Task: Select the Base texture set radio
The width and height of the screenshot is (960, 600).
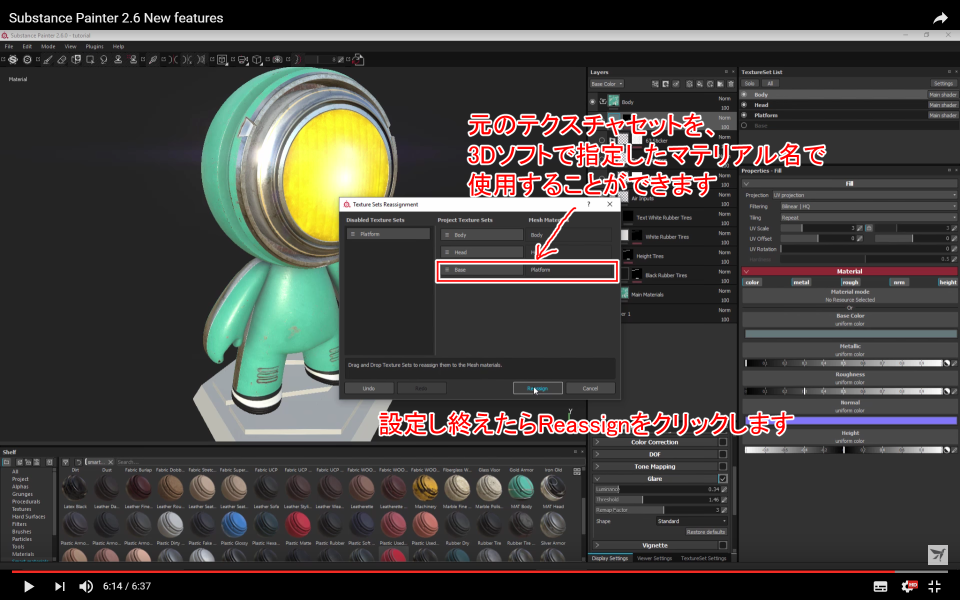Action: point(744,126)
